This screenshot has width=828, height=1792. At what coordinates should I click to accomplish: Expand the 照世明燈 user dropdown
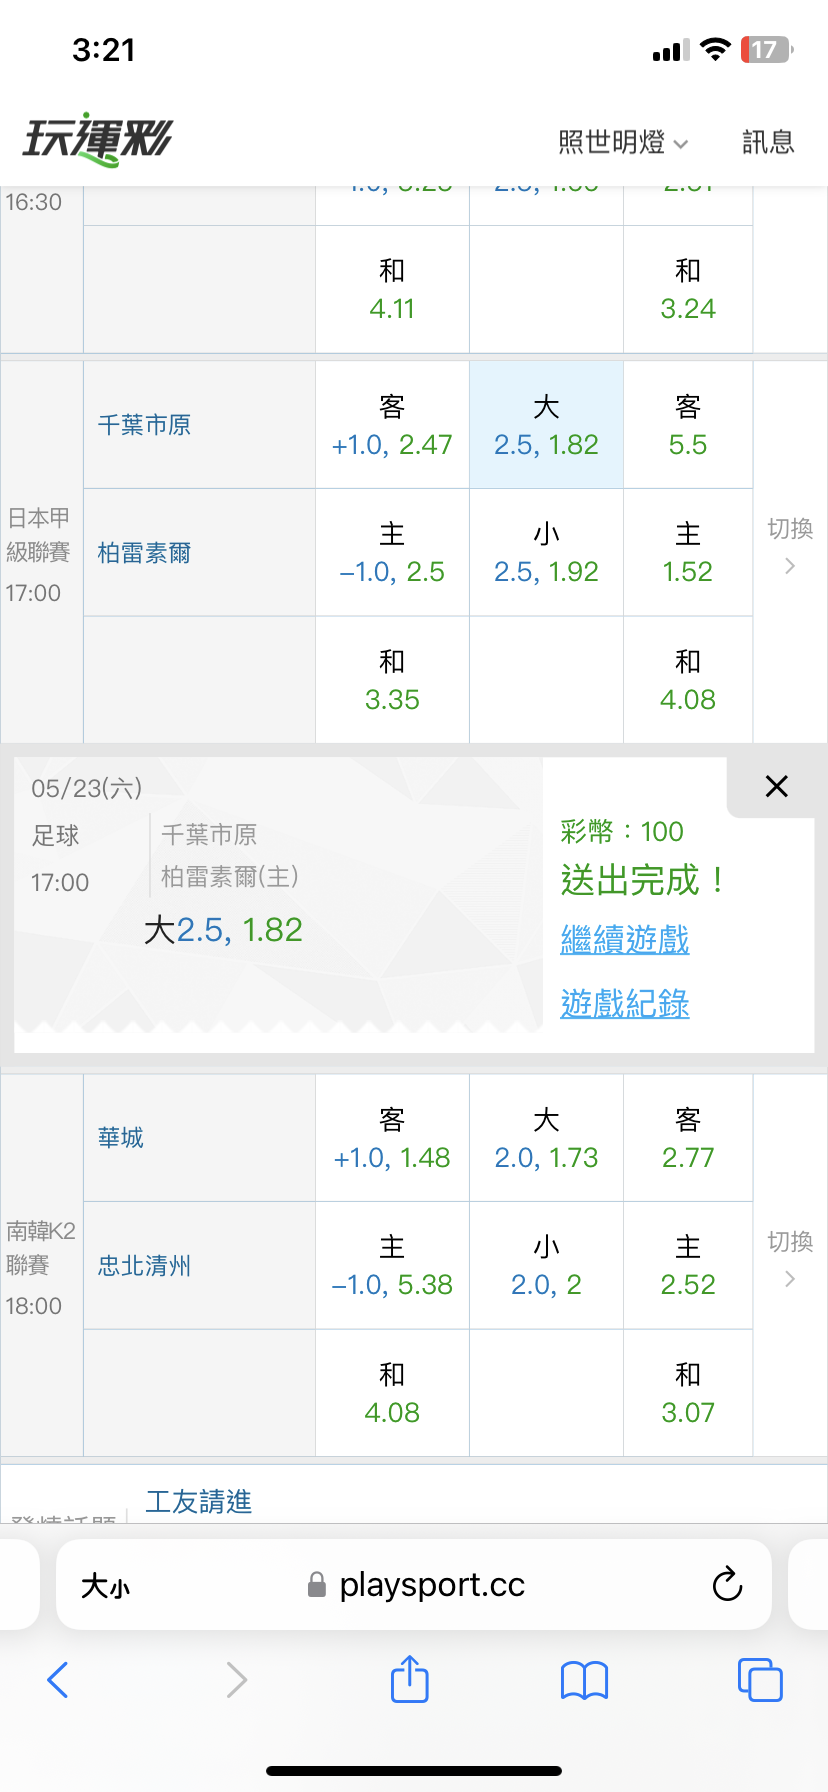pyautogui.click(x=623, y=143)
